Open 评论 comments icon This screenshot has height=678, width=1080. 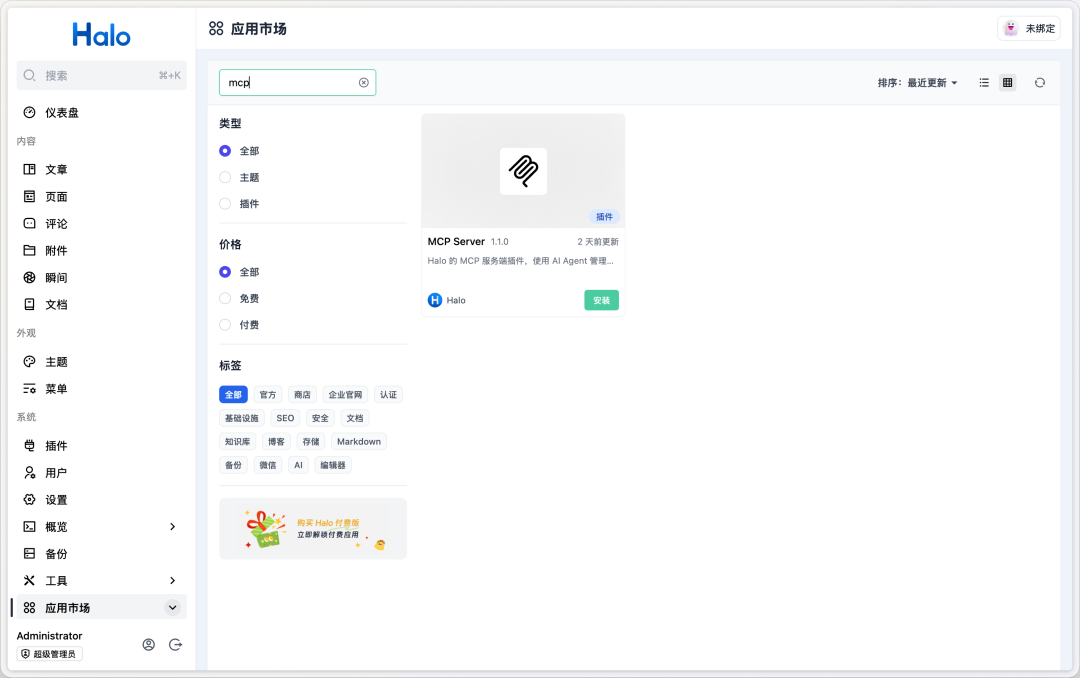30,223
